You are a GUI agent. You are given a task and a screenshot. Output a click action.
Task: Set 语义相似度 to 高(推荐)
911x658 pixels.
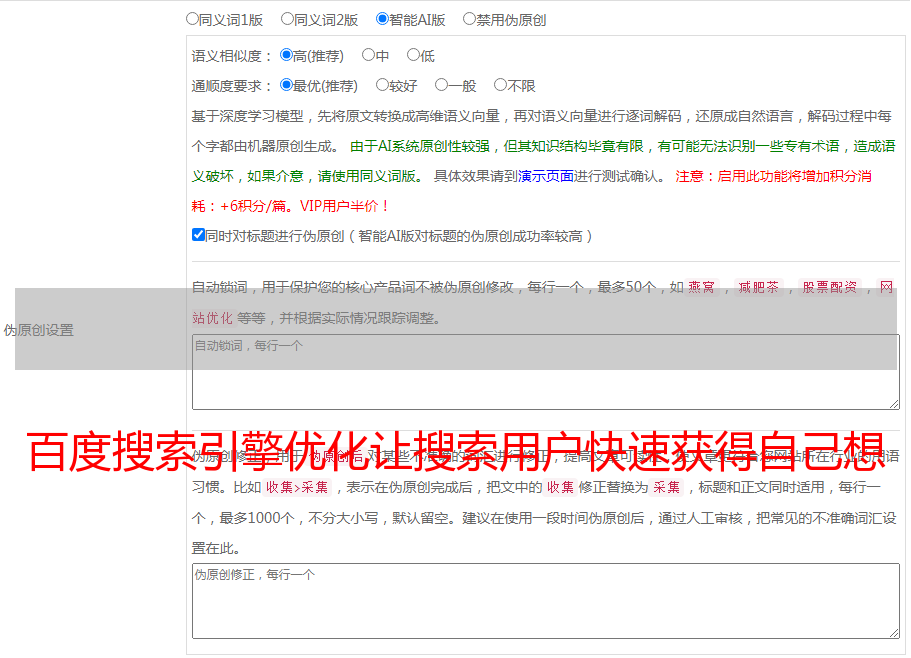286,56
